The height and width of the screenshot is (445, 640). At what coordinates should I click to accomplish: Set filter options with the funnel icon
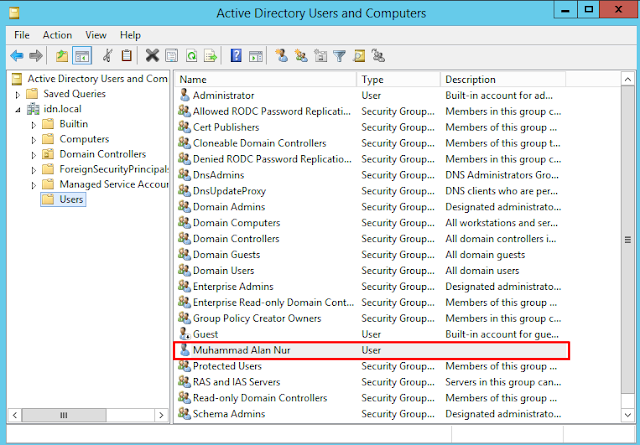pyautogui.click(x=340, y=56)
